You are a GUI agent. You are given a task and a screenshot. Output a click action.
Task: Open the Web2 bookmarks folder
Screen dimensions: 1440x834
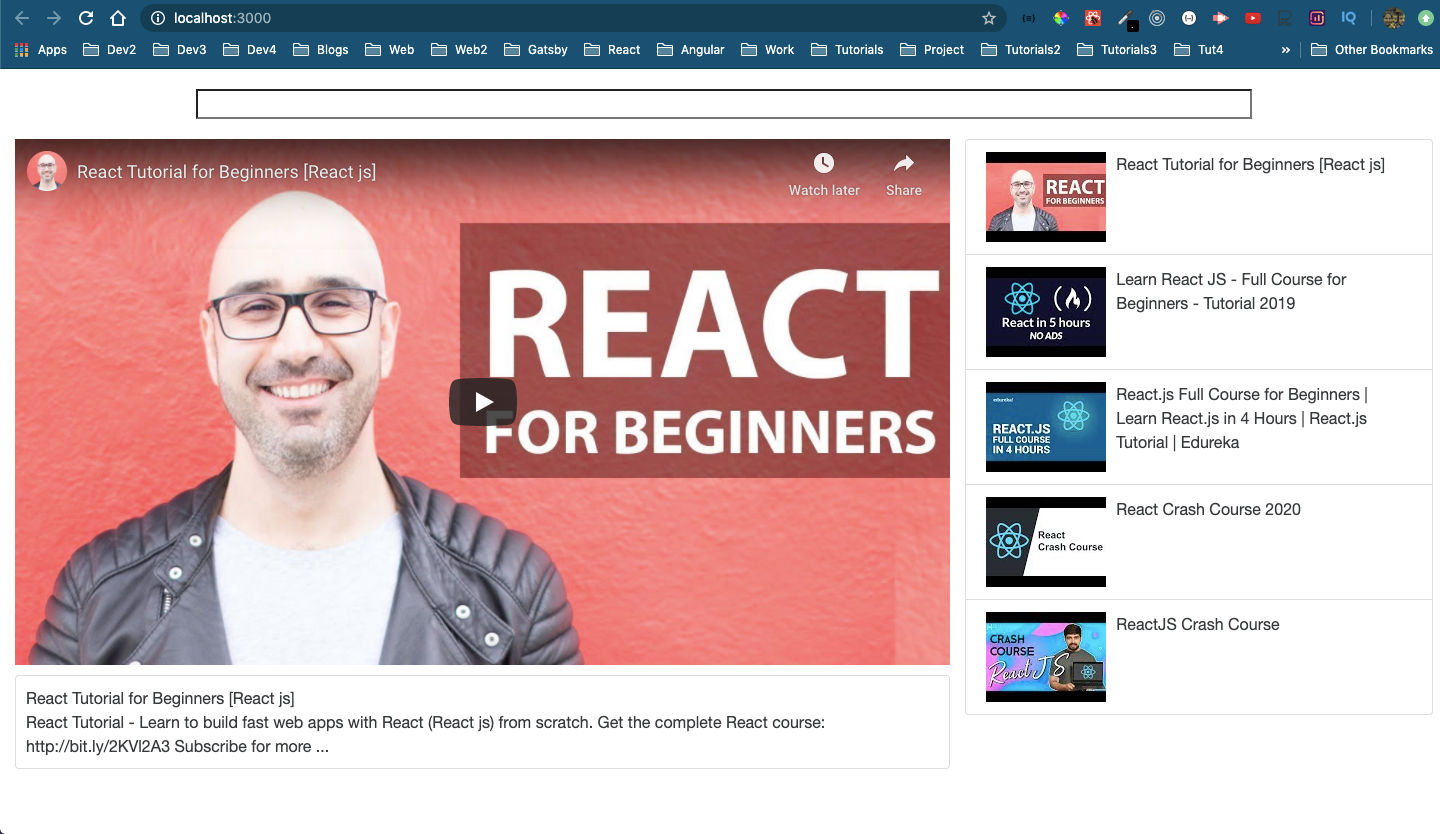pyautogui.click(x=459, y=49)
